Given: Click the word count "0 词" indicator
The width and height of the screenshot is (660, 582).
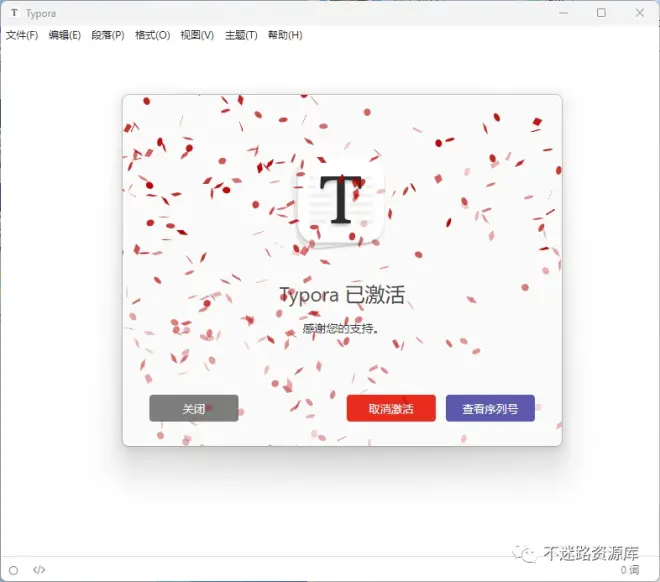Looking at the screenshot, I should pyautogui.click(x=629, y=570).
